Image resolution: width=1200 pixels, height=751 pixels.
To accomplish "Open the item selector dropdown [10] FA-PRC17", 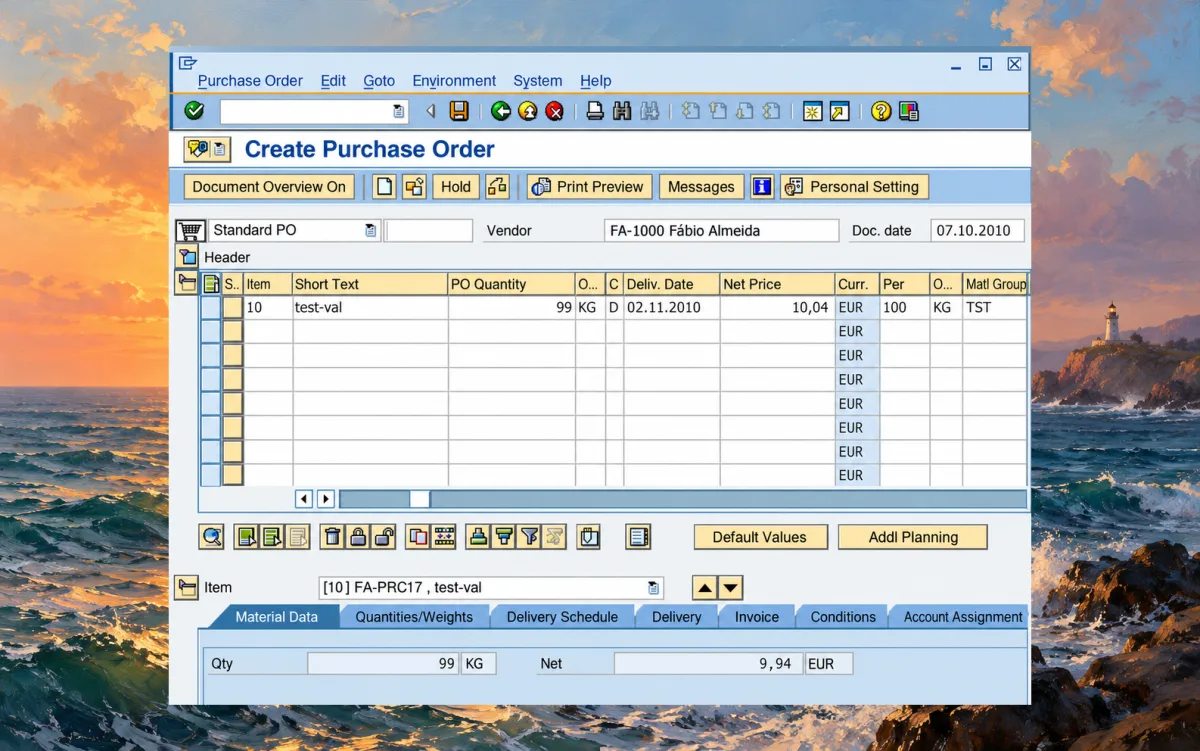I will coord(653,588).
